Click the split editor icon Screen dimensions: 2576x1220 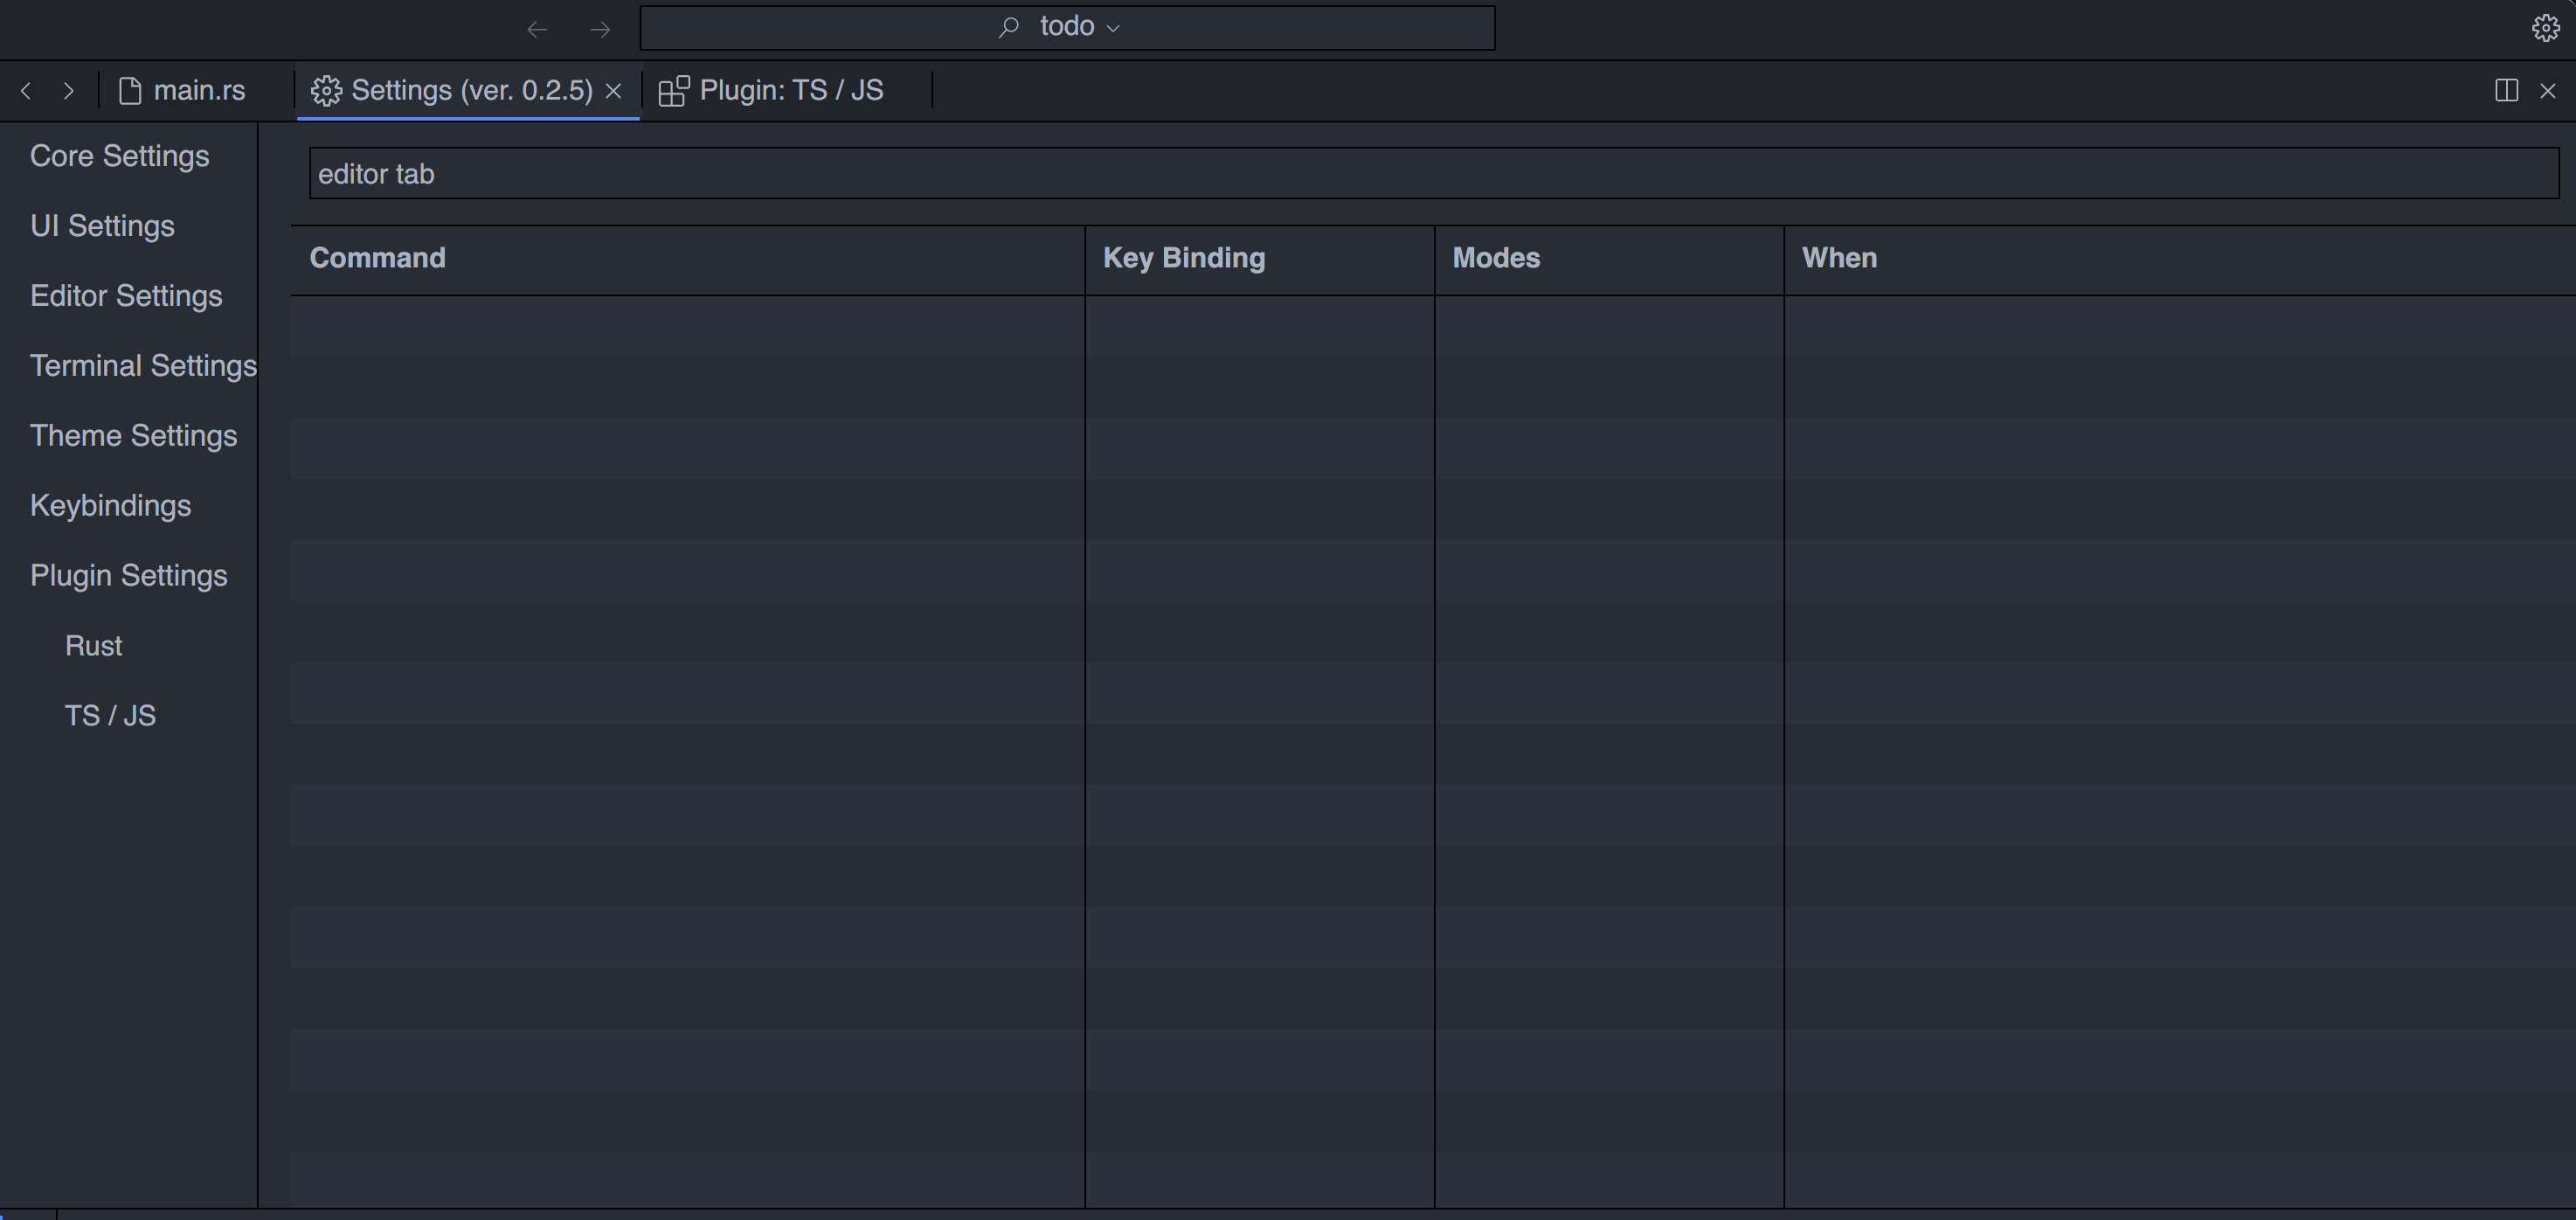pos(2506,91)
